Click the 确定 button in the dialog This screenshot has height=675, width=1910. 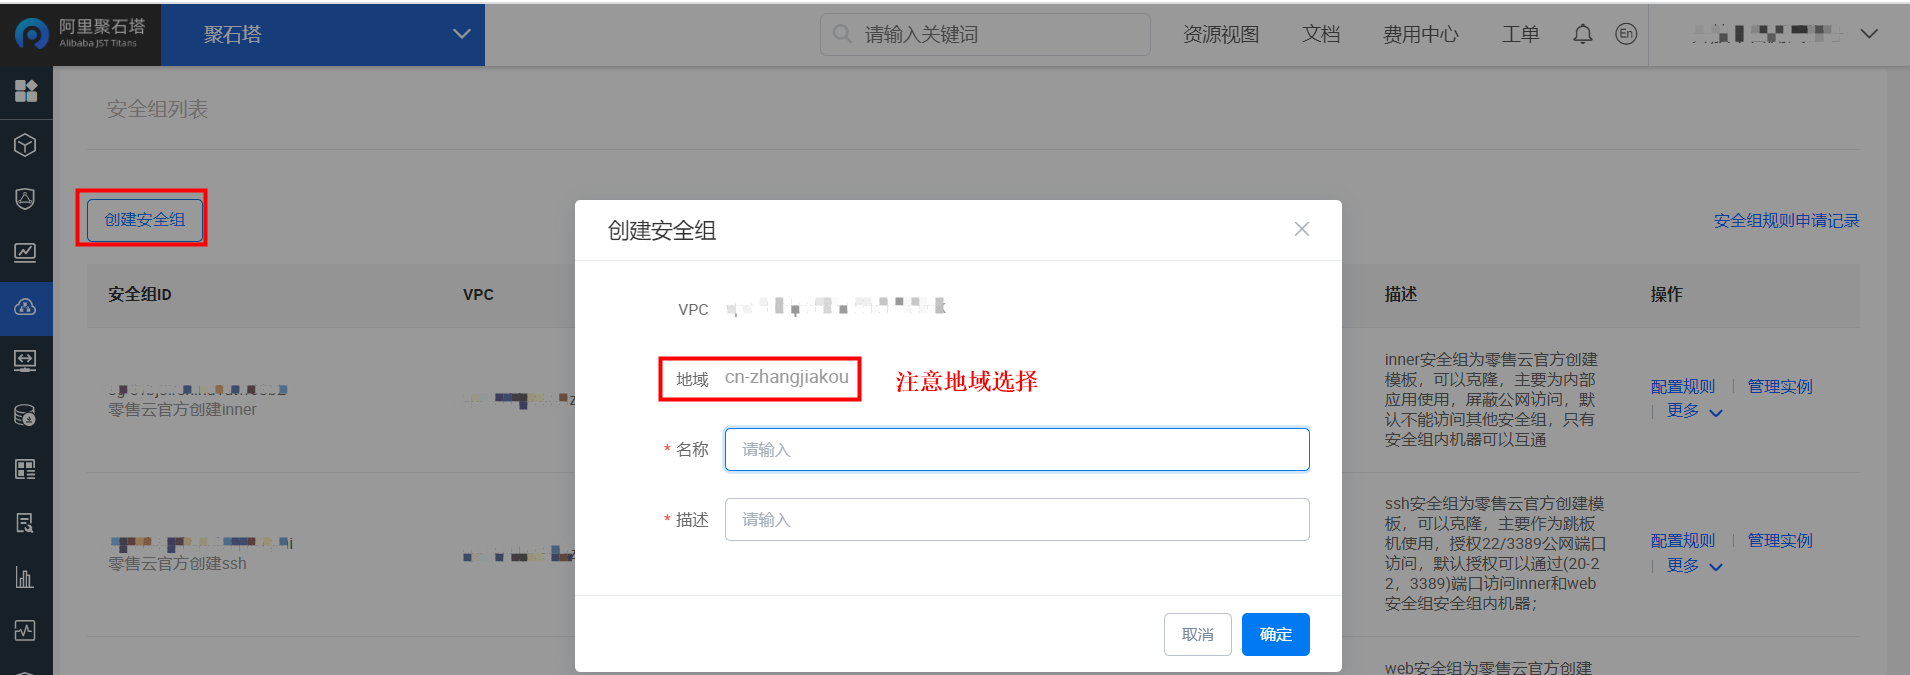click(x=1275, y=635)
